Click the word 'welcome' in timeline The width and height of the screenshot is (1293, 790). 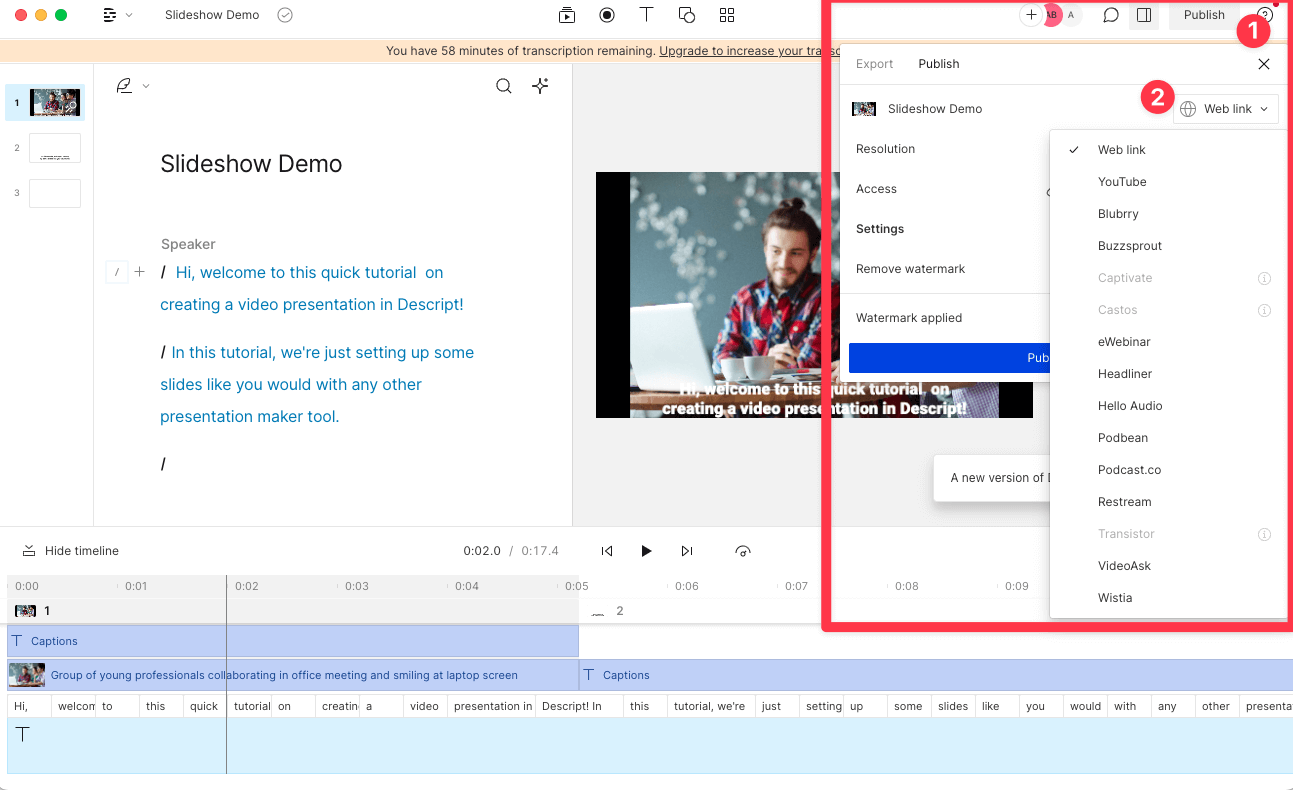point(76,706)
